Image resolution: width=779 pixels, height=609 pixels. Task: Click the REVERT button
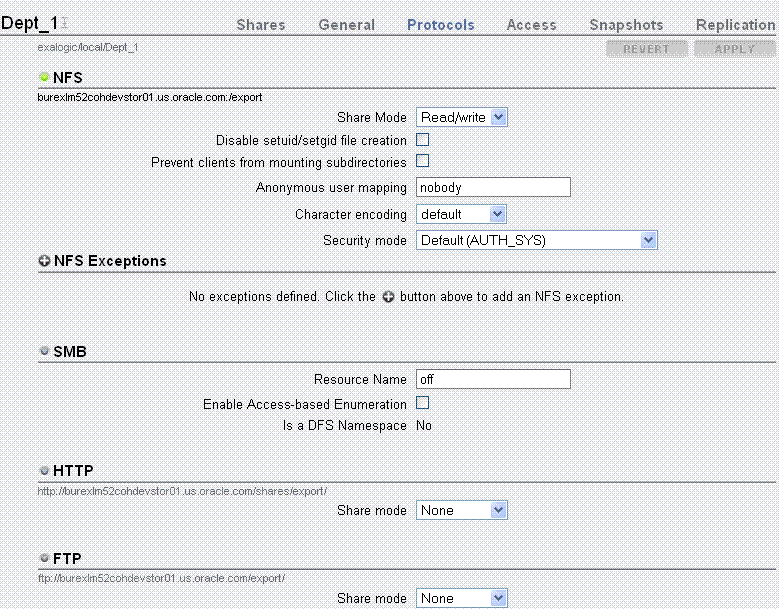pyautogui.click(x=647, y=49)
